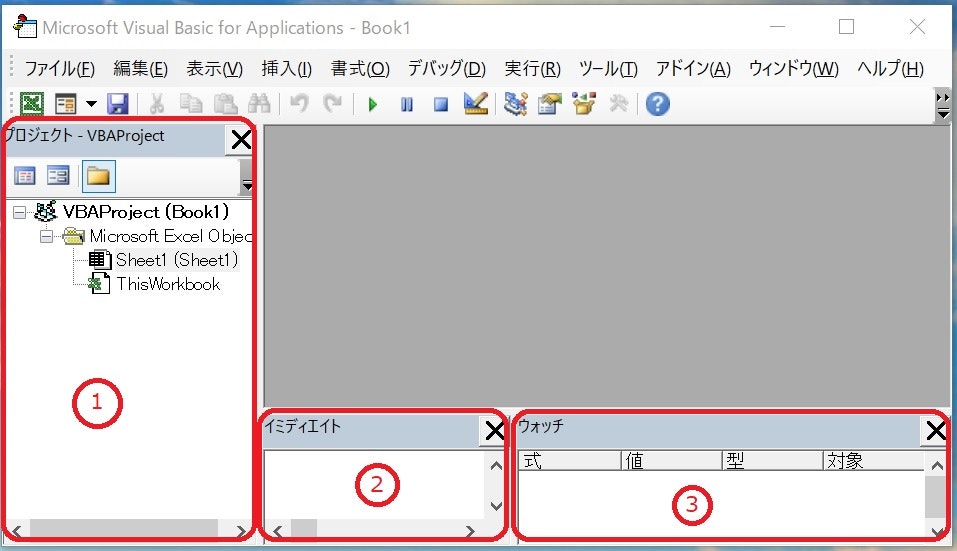
Task: Open project panel toolbar overflow arrow
Action: (x=247, y=177)
